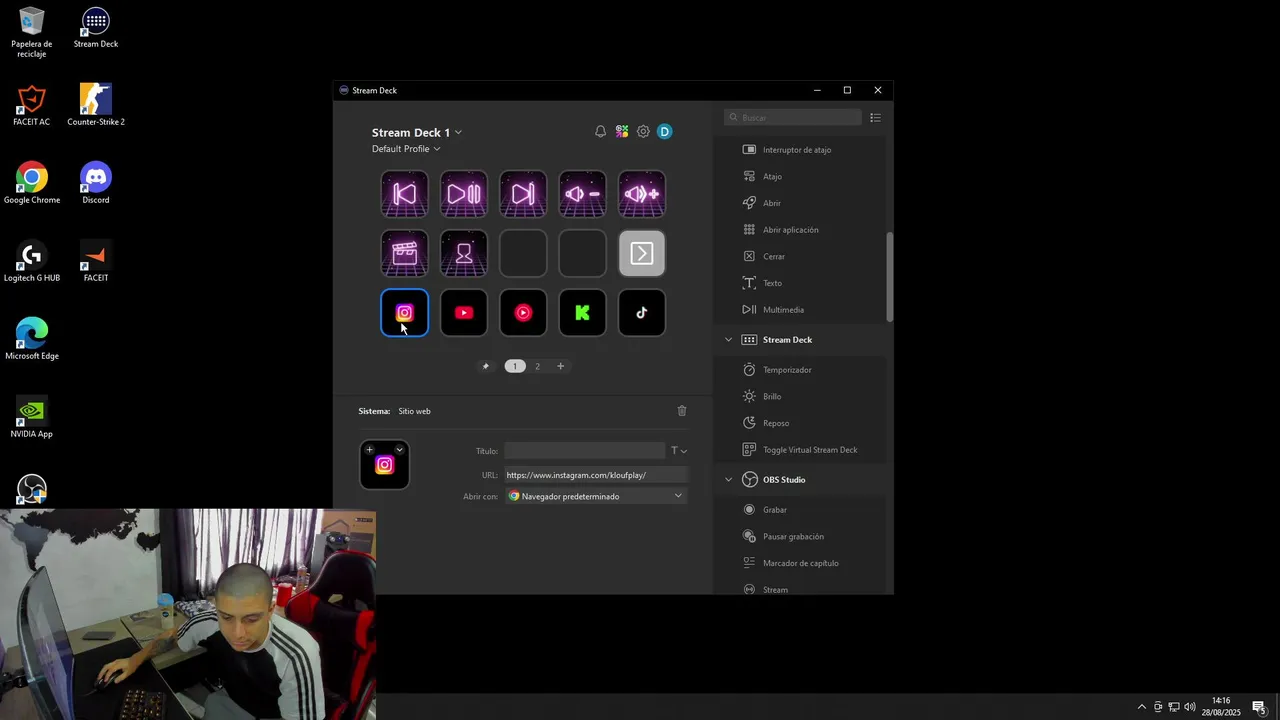Screen dimensions: 1280x720
Task: Open the device selector Stream Deck 1
Action: click(x=417, y=132)
